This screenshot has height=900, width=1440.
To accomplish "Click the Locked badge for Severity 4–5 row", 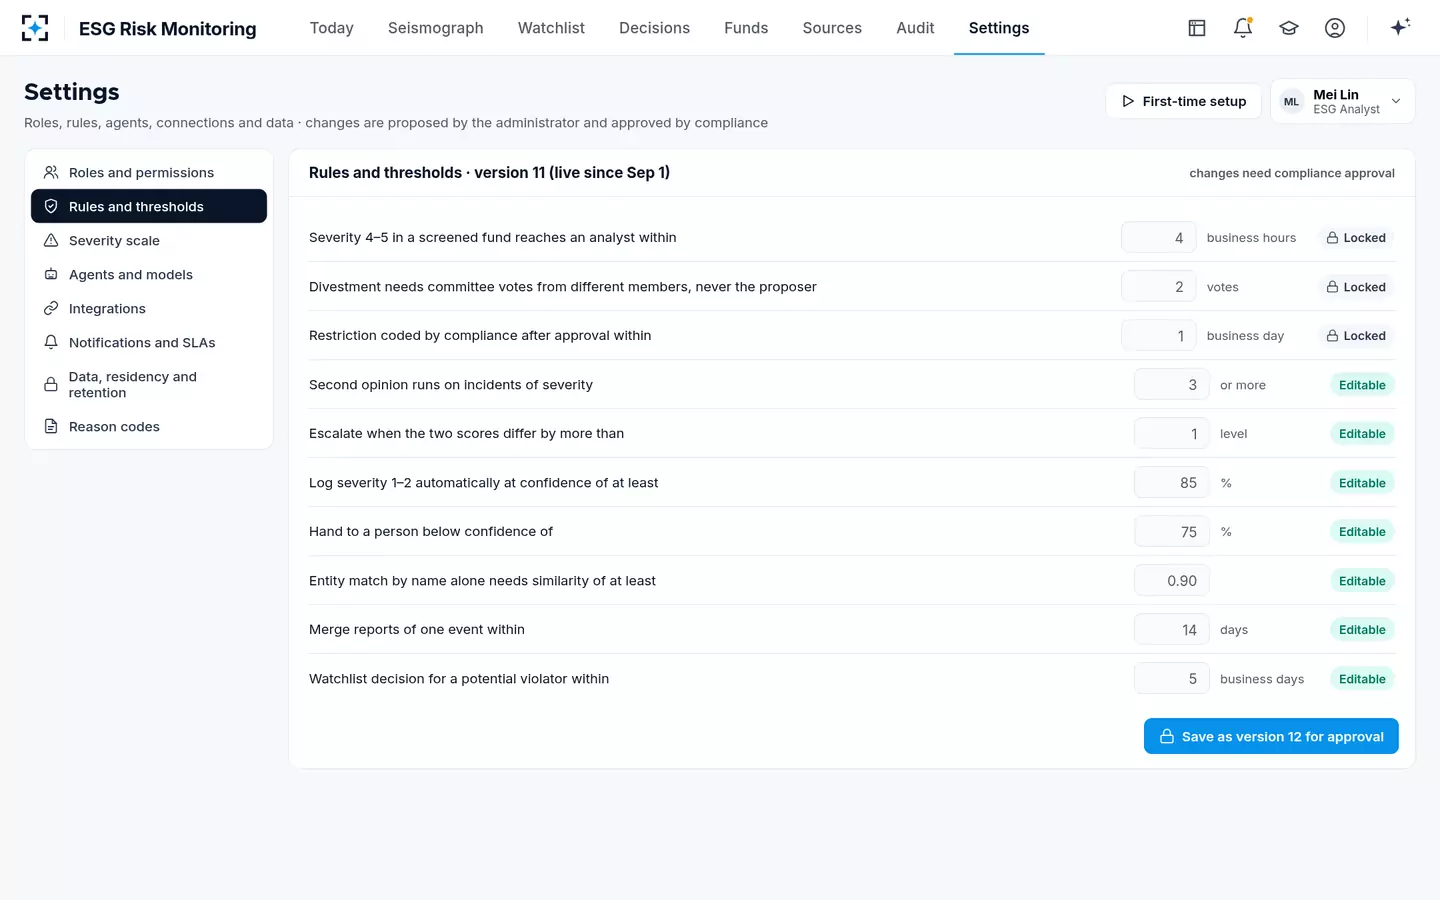I will point(1356,238).
